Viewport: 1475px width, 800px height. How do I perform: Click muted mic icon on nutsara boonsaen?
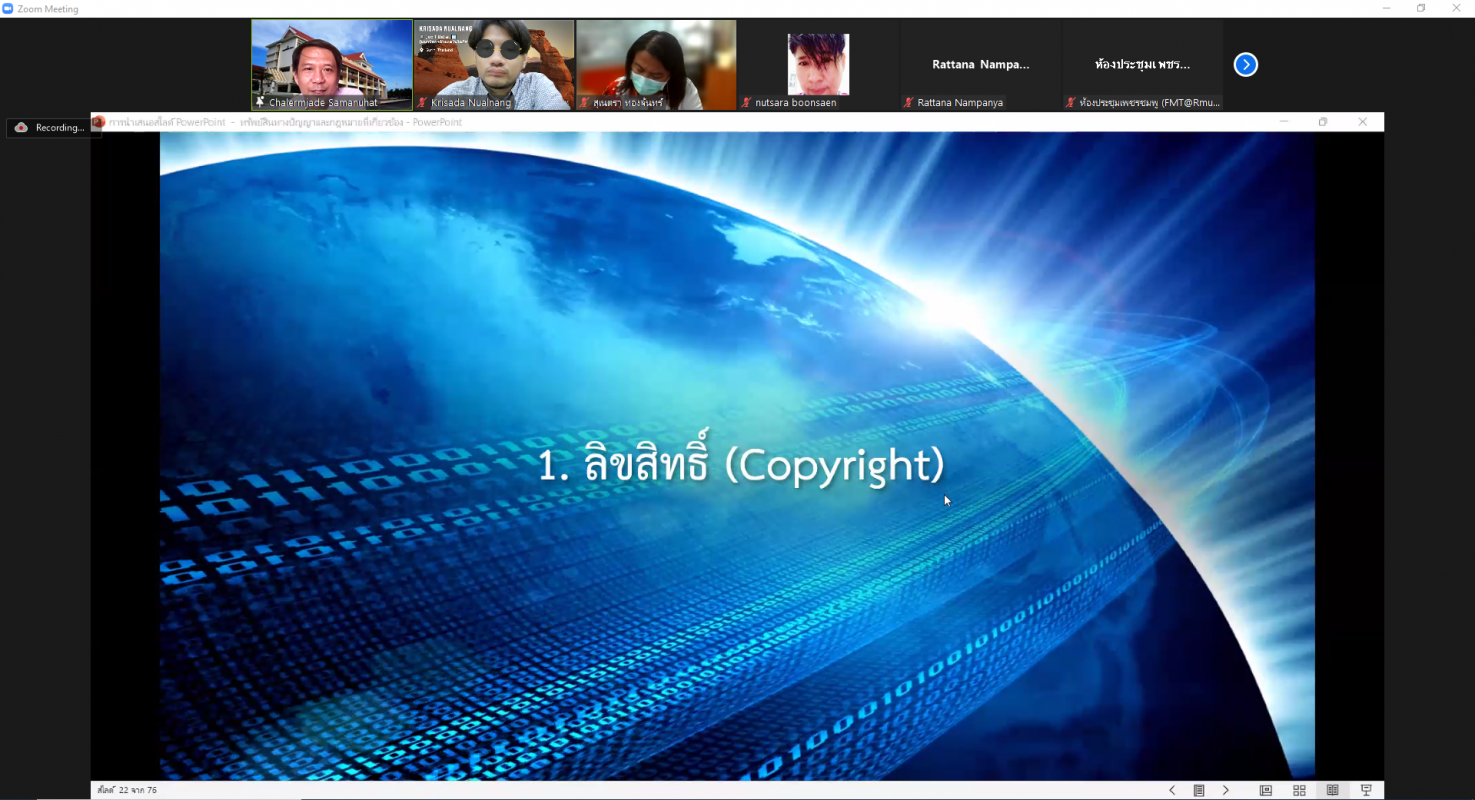click(746, 103)
